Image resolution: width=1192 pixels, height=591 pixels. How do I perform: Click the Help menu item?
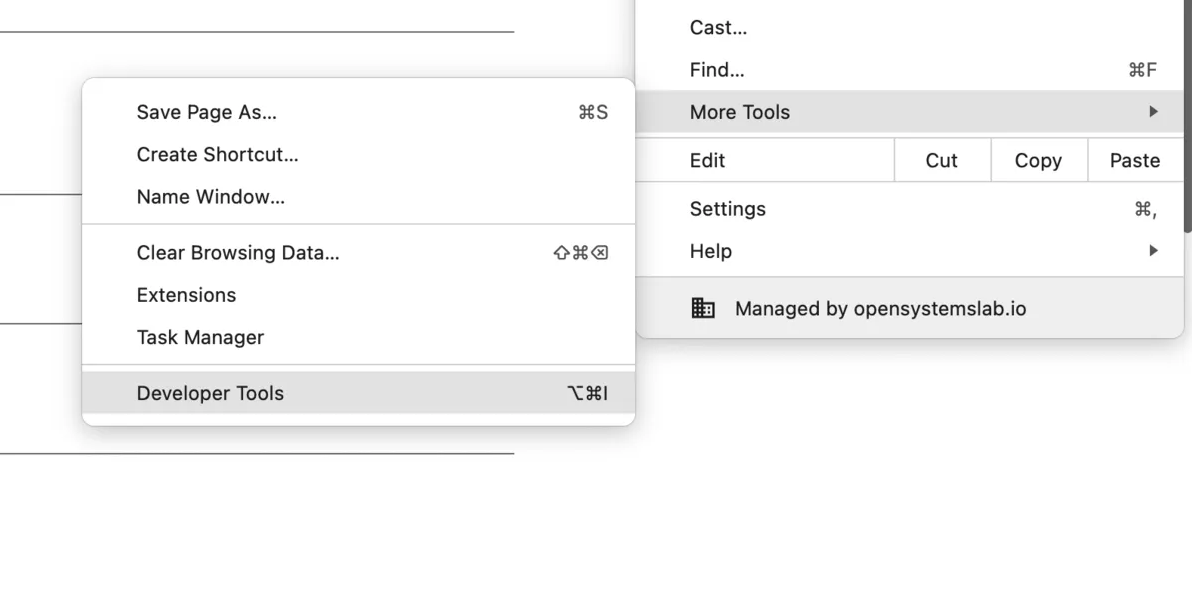[x=909, y=251]
